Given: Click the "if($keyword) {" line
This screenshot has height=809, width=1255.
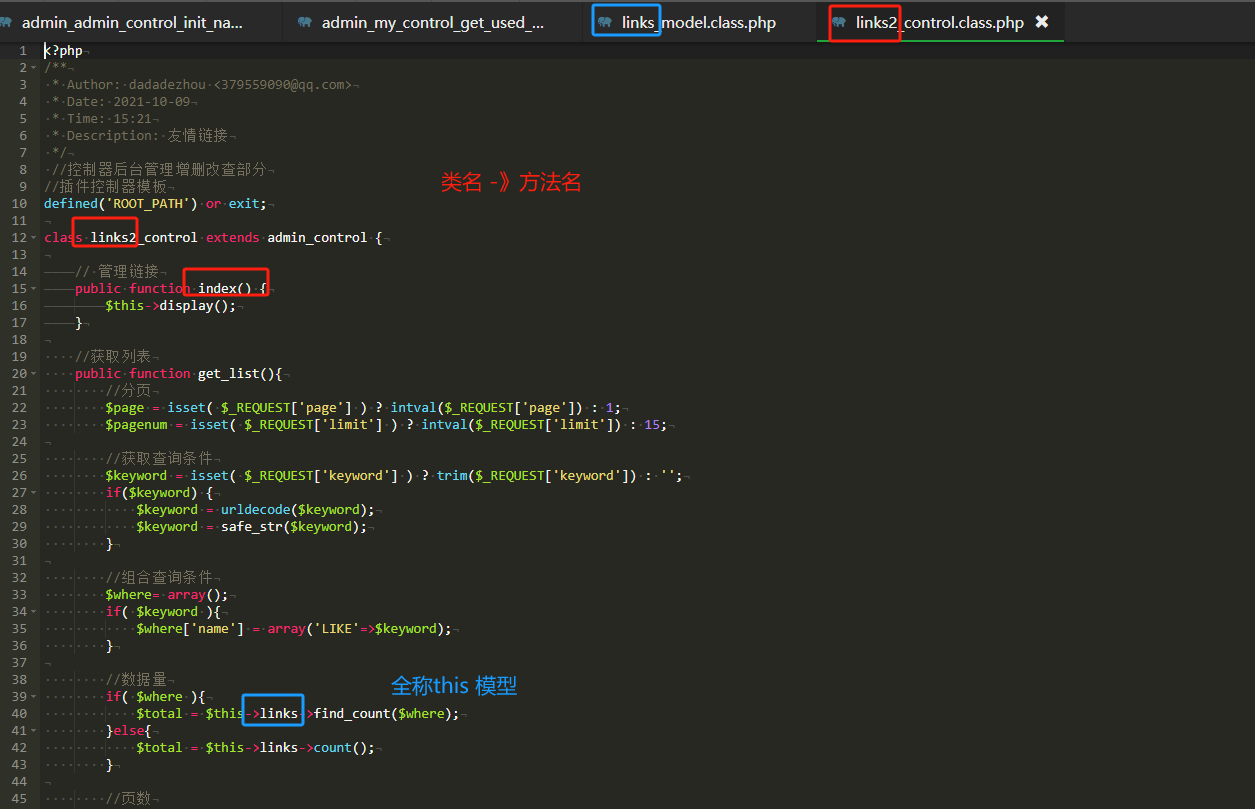Looking at the screenshot, I should pos(158,493).
